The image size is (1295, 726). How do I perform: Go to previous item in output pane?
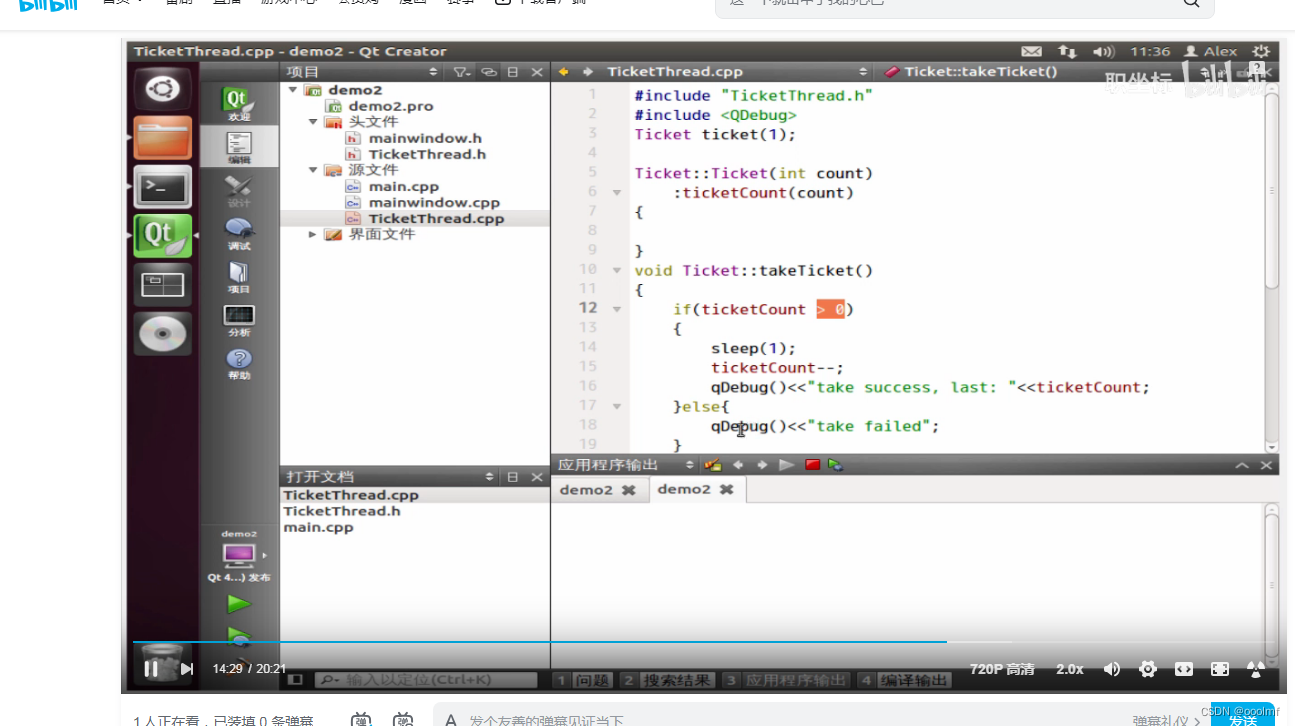(738, 465)
